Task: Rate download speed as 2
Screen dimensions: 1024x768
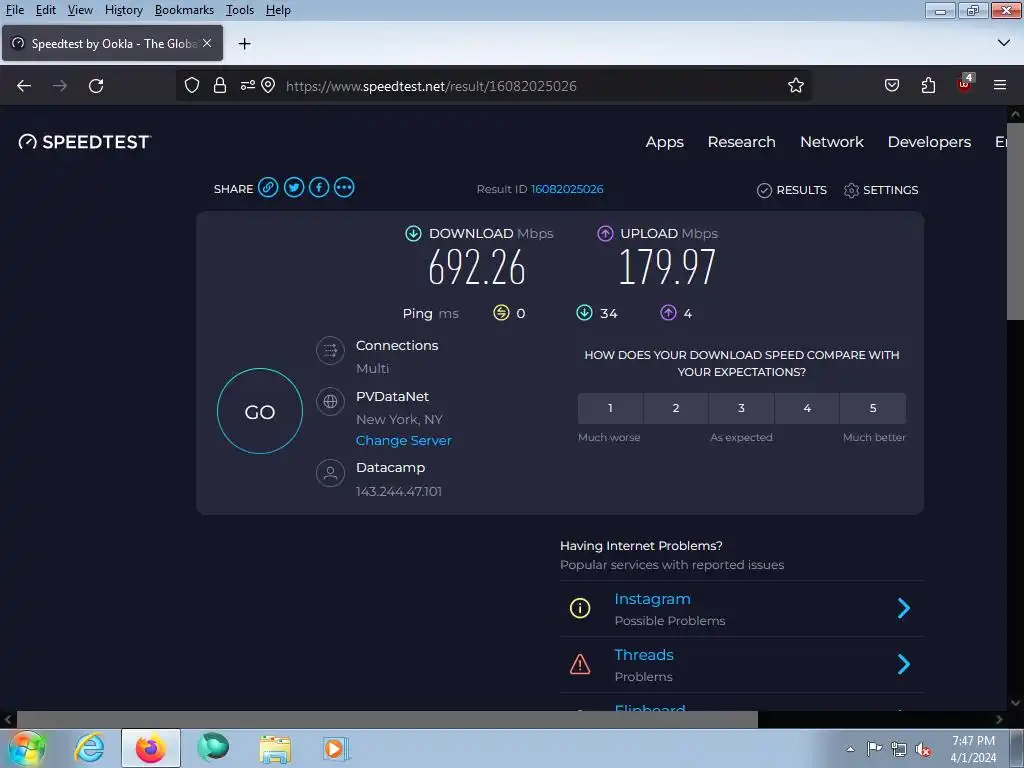Action: point(676,408)
